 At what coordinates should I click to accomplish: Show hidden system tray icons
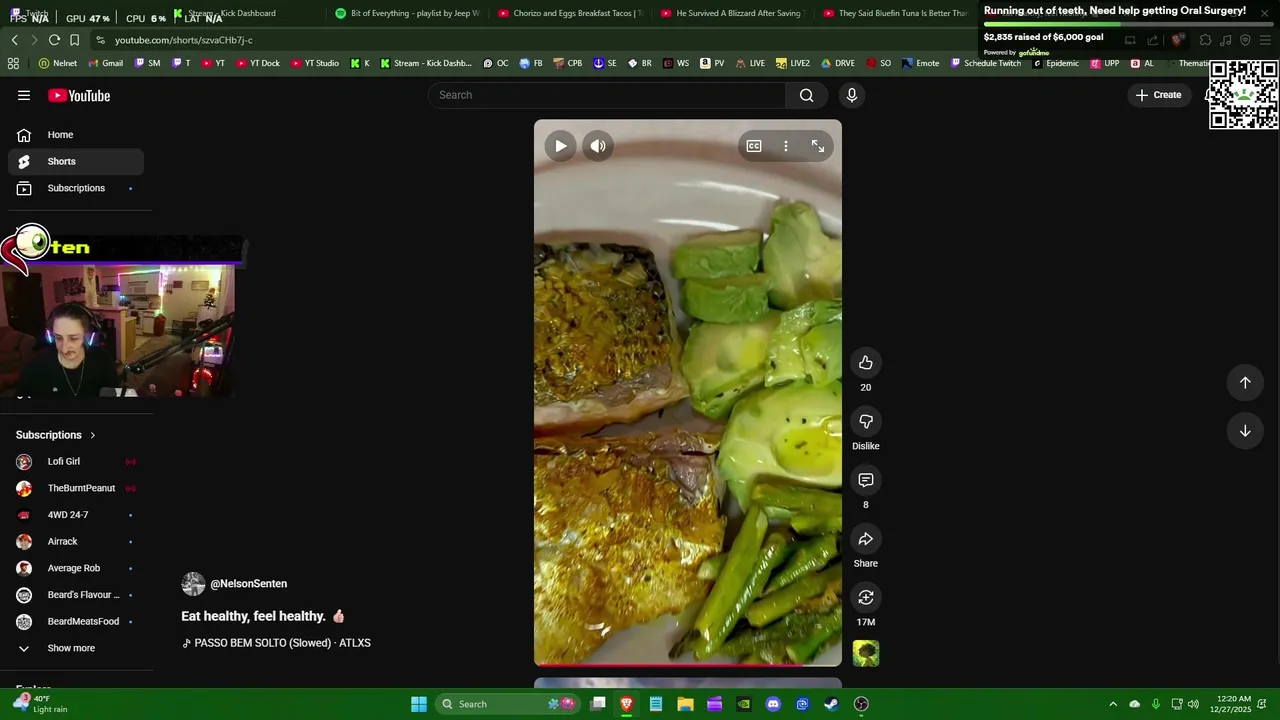pyautogui.click(x=1113, y=704)
